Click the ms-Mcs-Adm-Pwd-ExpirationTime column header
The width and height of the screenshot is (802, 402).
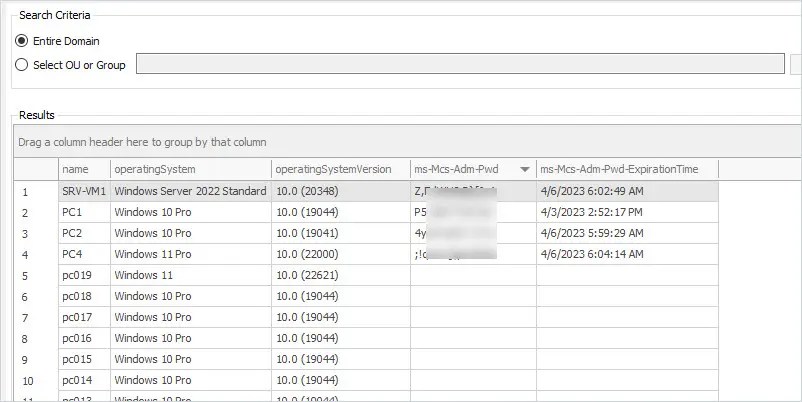627,169
